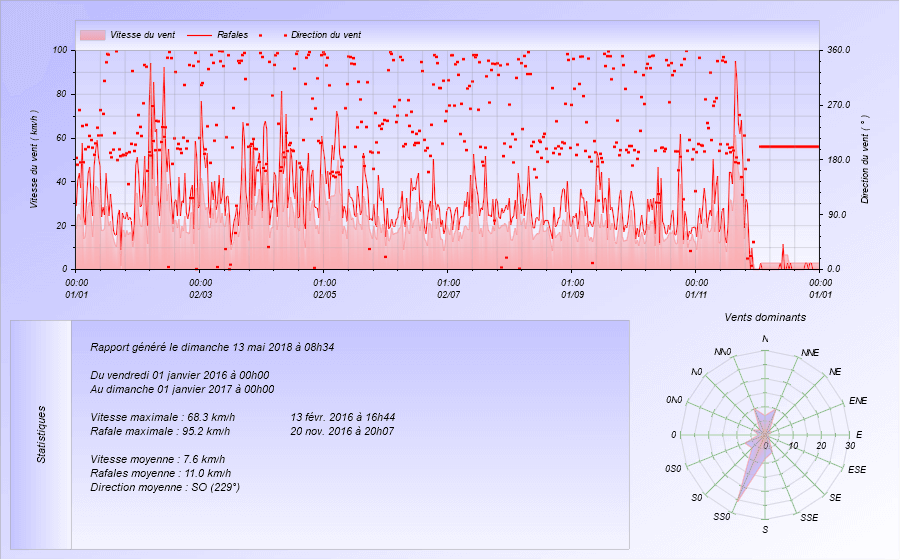Viewport: 900px width, 560px height.
Task: Click the Rapport généré report date line
Action: (211, 347)
